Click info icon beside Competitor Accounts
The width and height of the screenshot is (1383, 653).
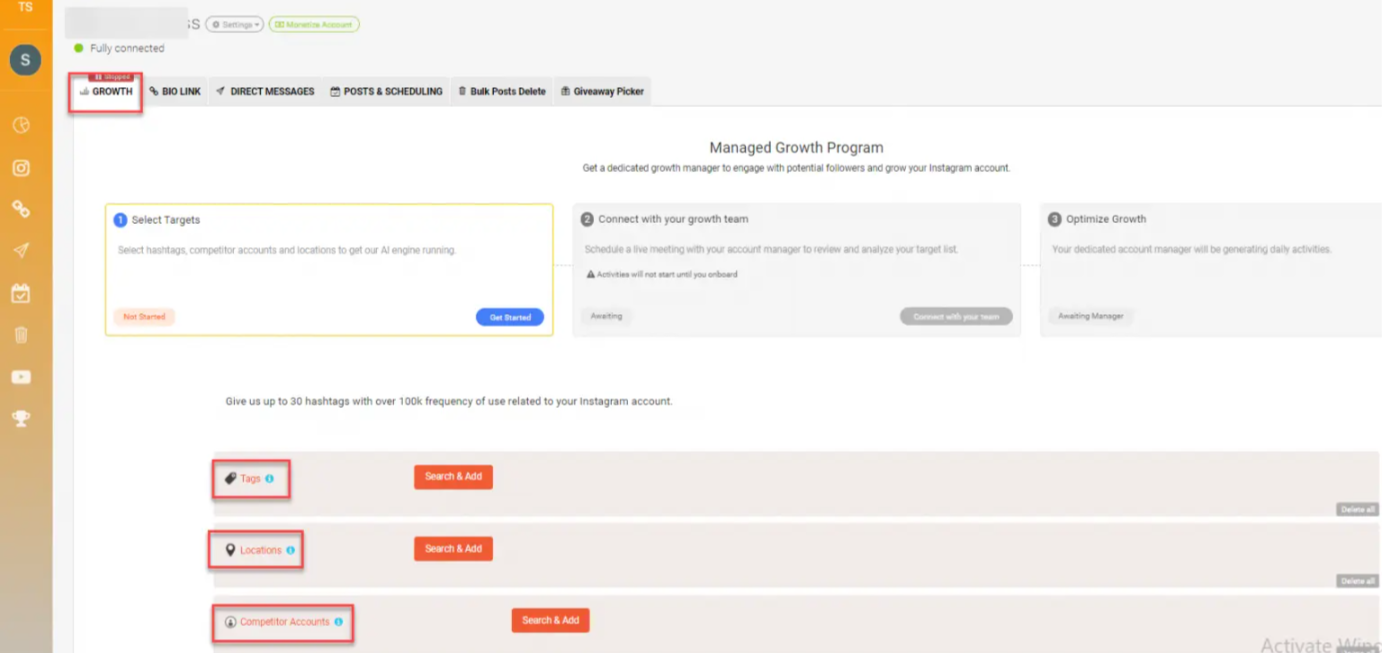tap(338, 622)
